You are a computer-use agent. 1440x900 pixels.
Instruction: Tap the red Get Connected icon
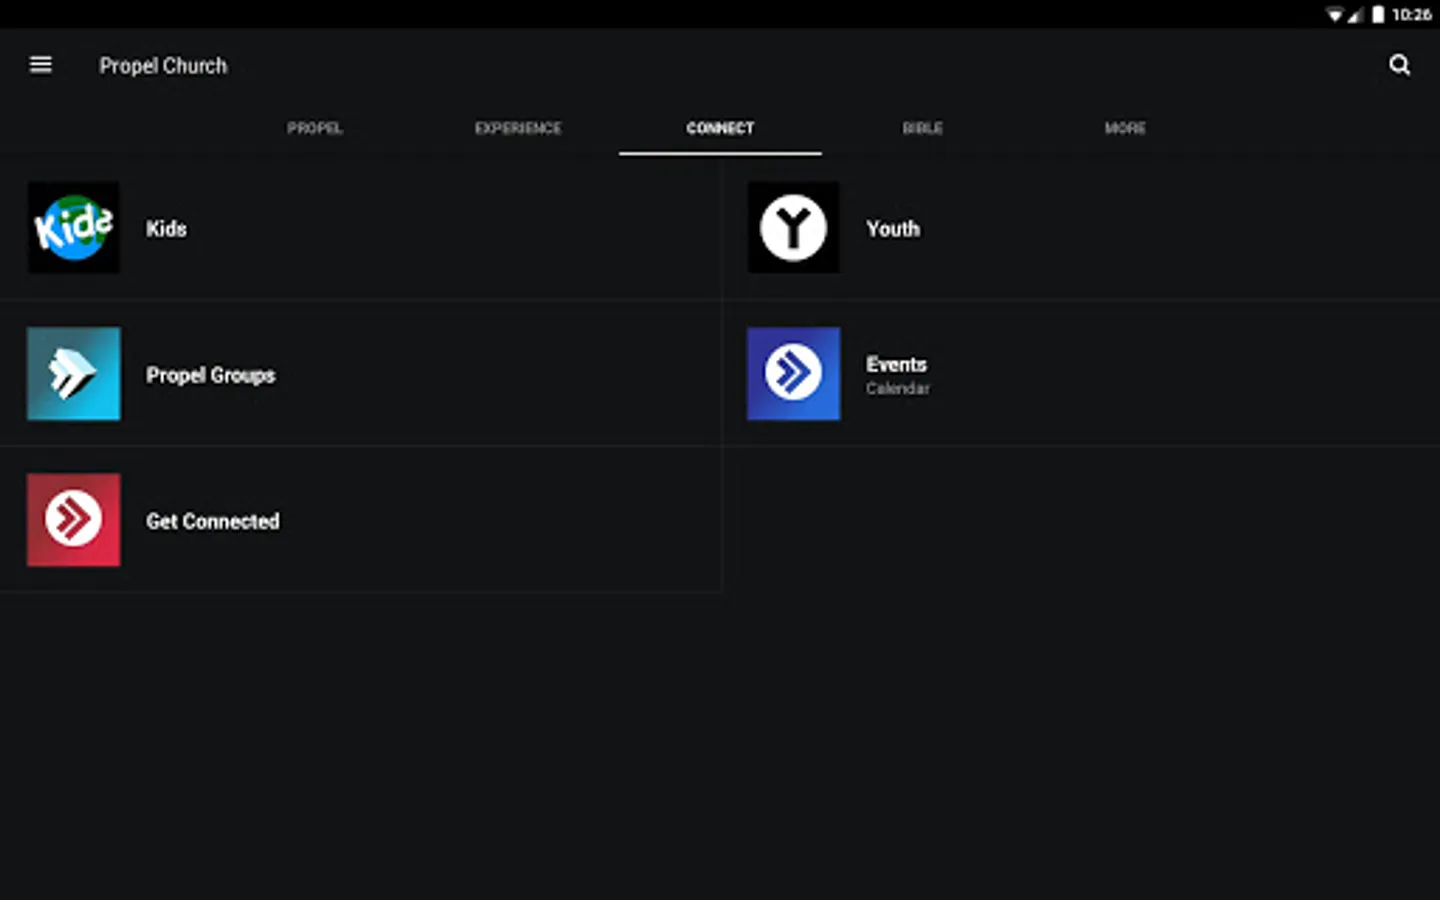coord(74,520)
